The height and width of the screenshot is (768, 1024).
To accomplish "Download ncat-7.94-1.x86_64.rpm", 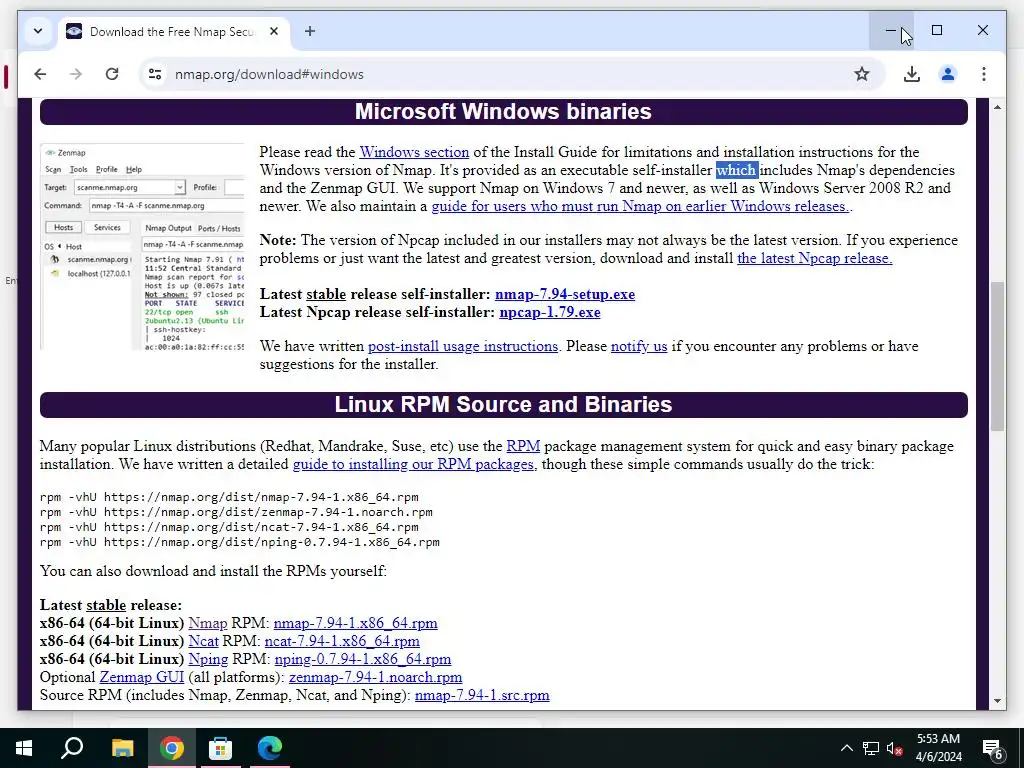I will (342, 641).
